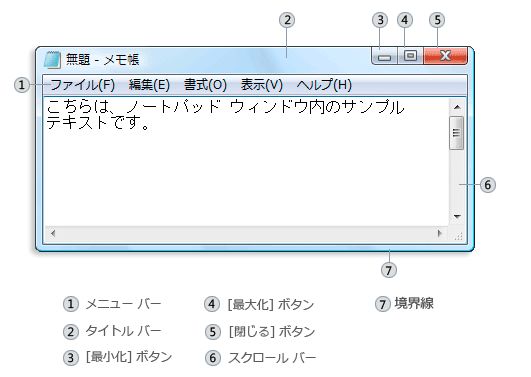Screen dimensions: 531x377
Task: Click the vertical scrollbar thumb
Action: point(456,133)
